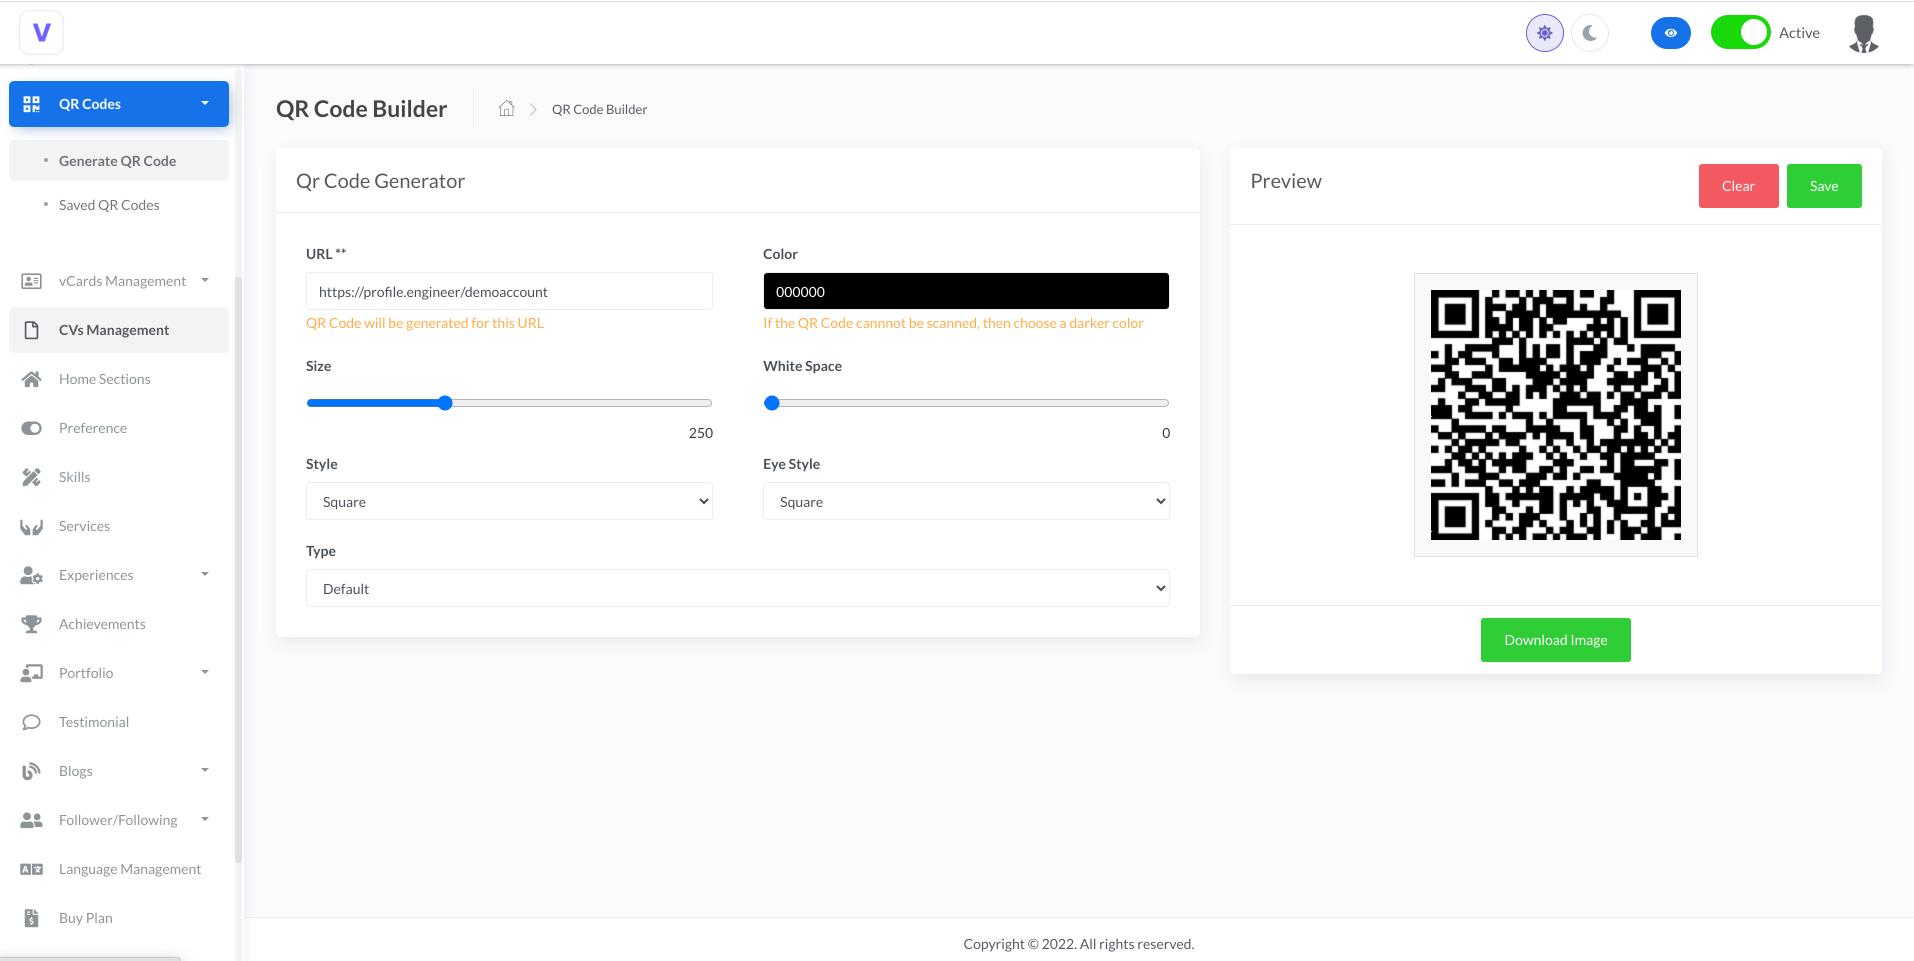1914x961 pixels.
Task: Select the Skills sidebar icon
Action: [31, 477]
